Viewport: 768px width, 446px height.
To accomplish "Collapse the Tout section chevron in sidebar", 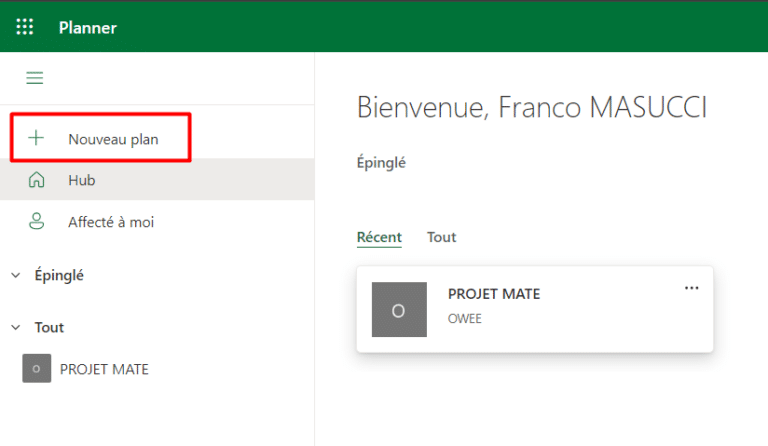I will coord(16,328).
